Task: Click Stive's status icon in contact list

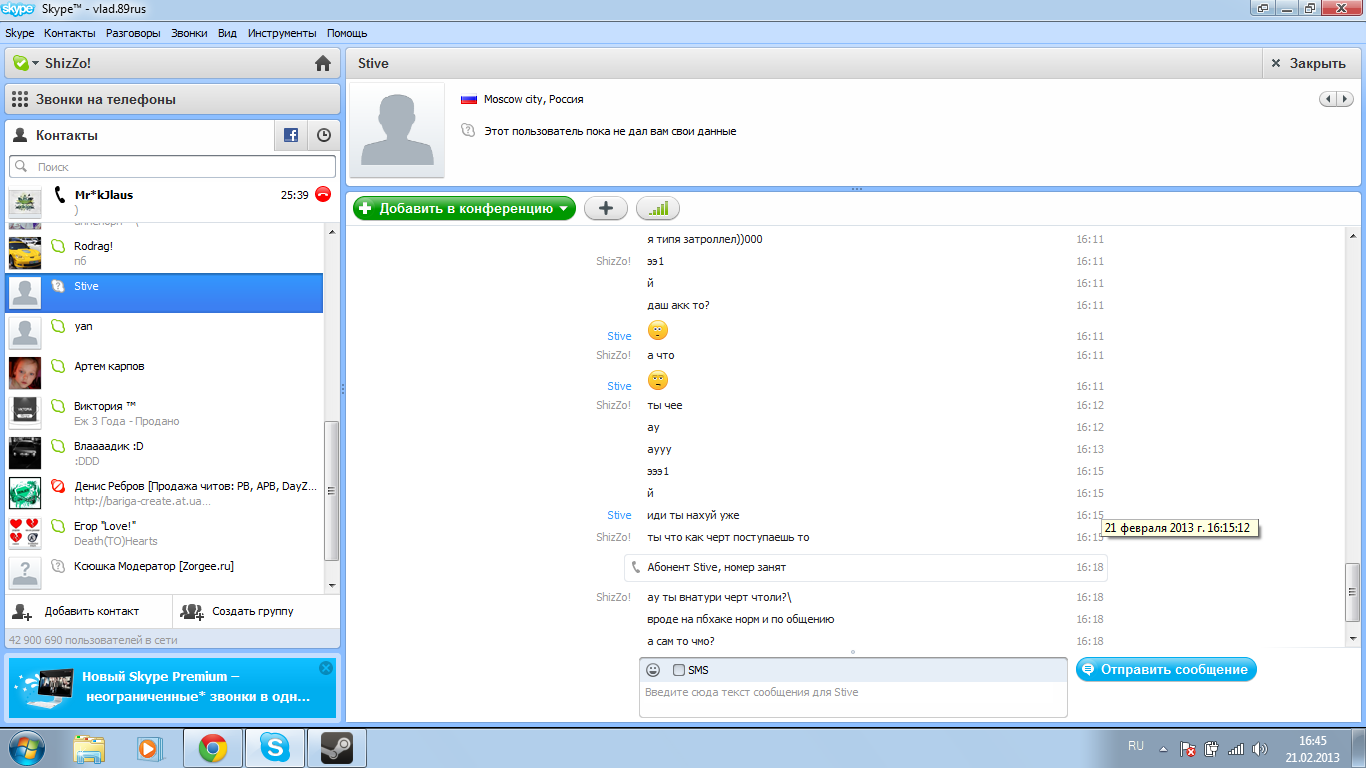Action: point(58,286)
